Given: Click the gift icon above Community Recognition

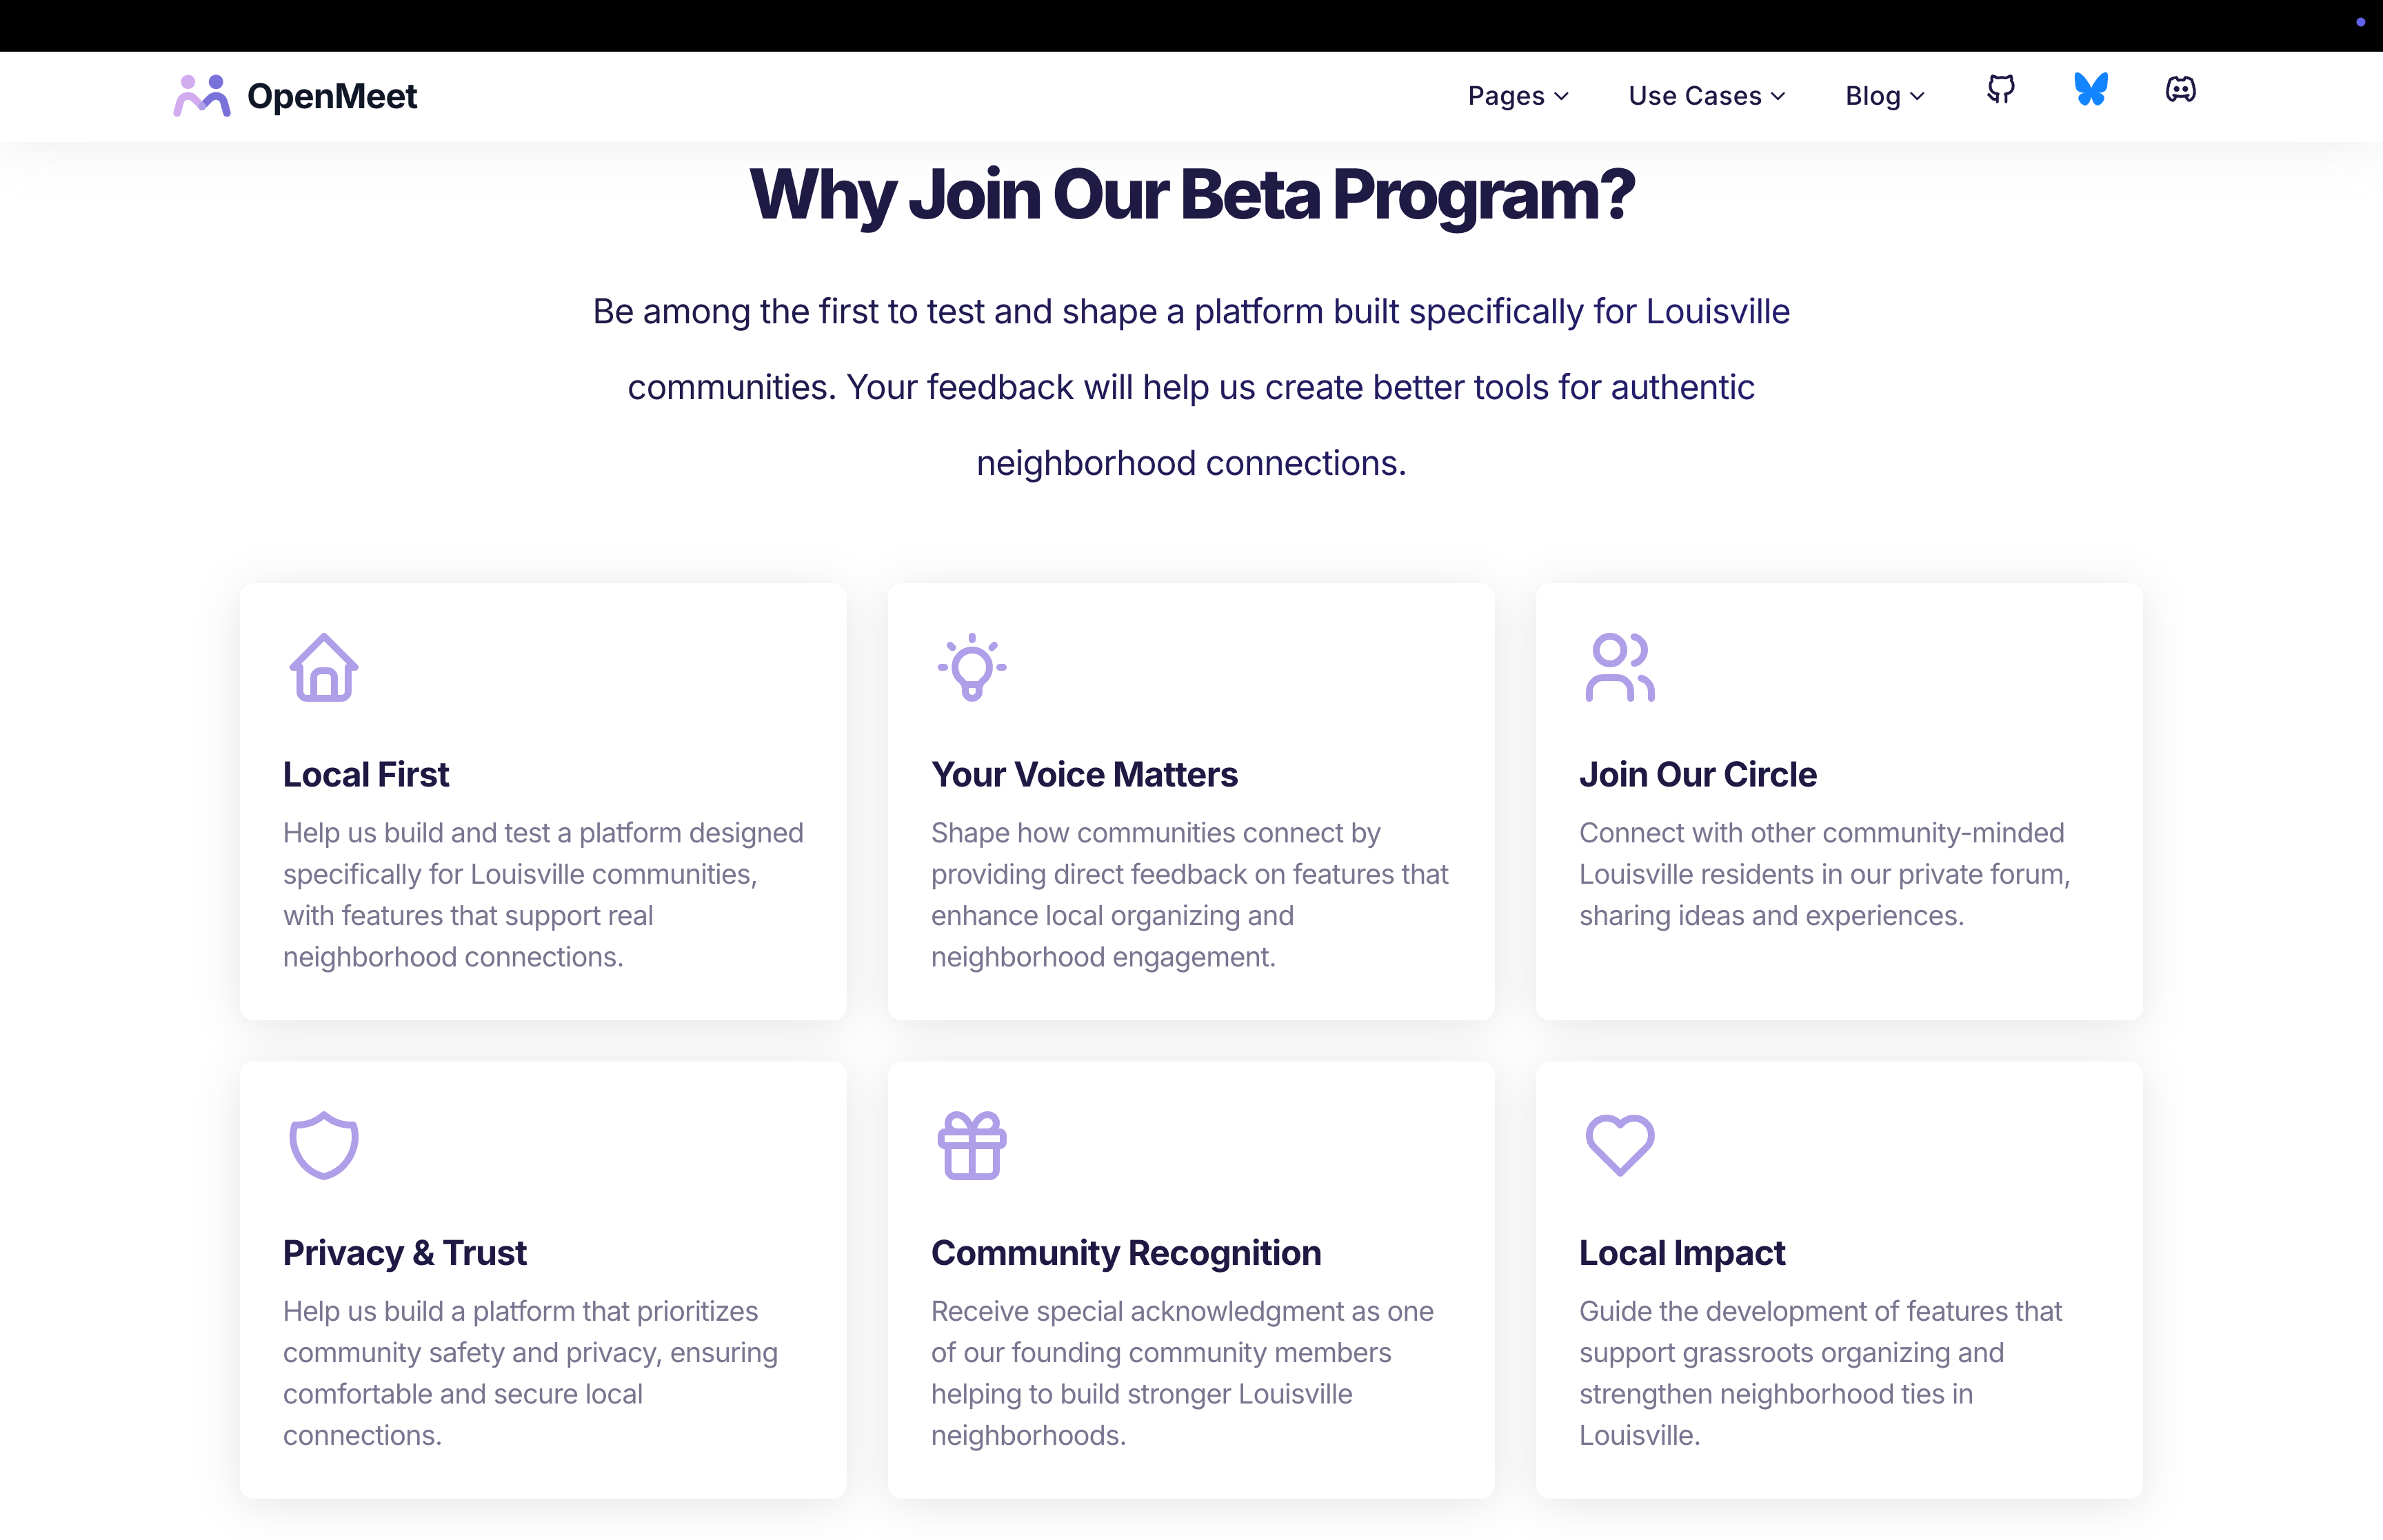Looking at the screenshot, I should pos(972,1146).
